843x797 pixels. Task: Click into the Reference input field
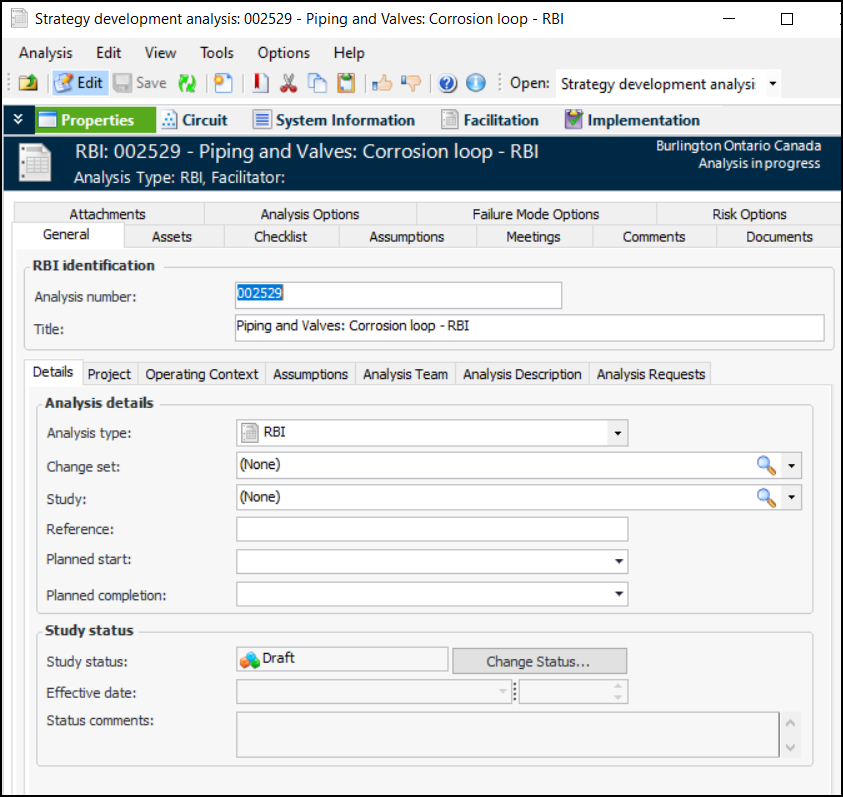(432, 529)
